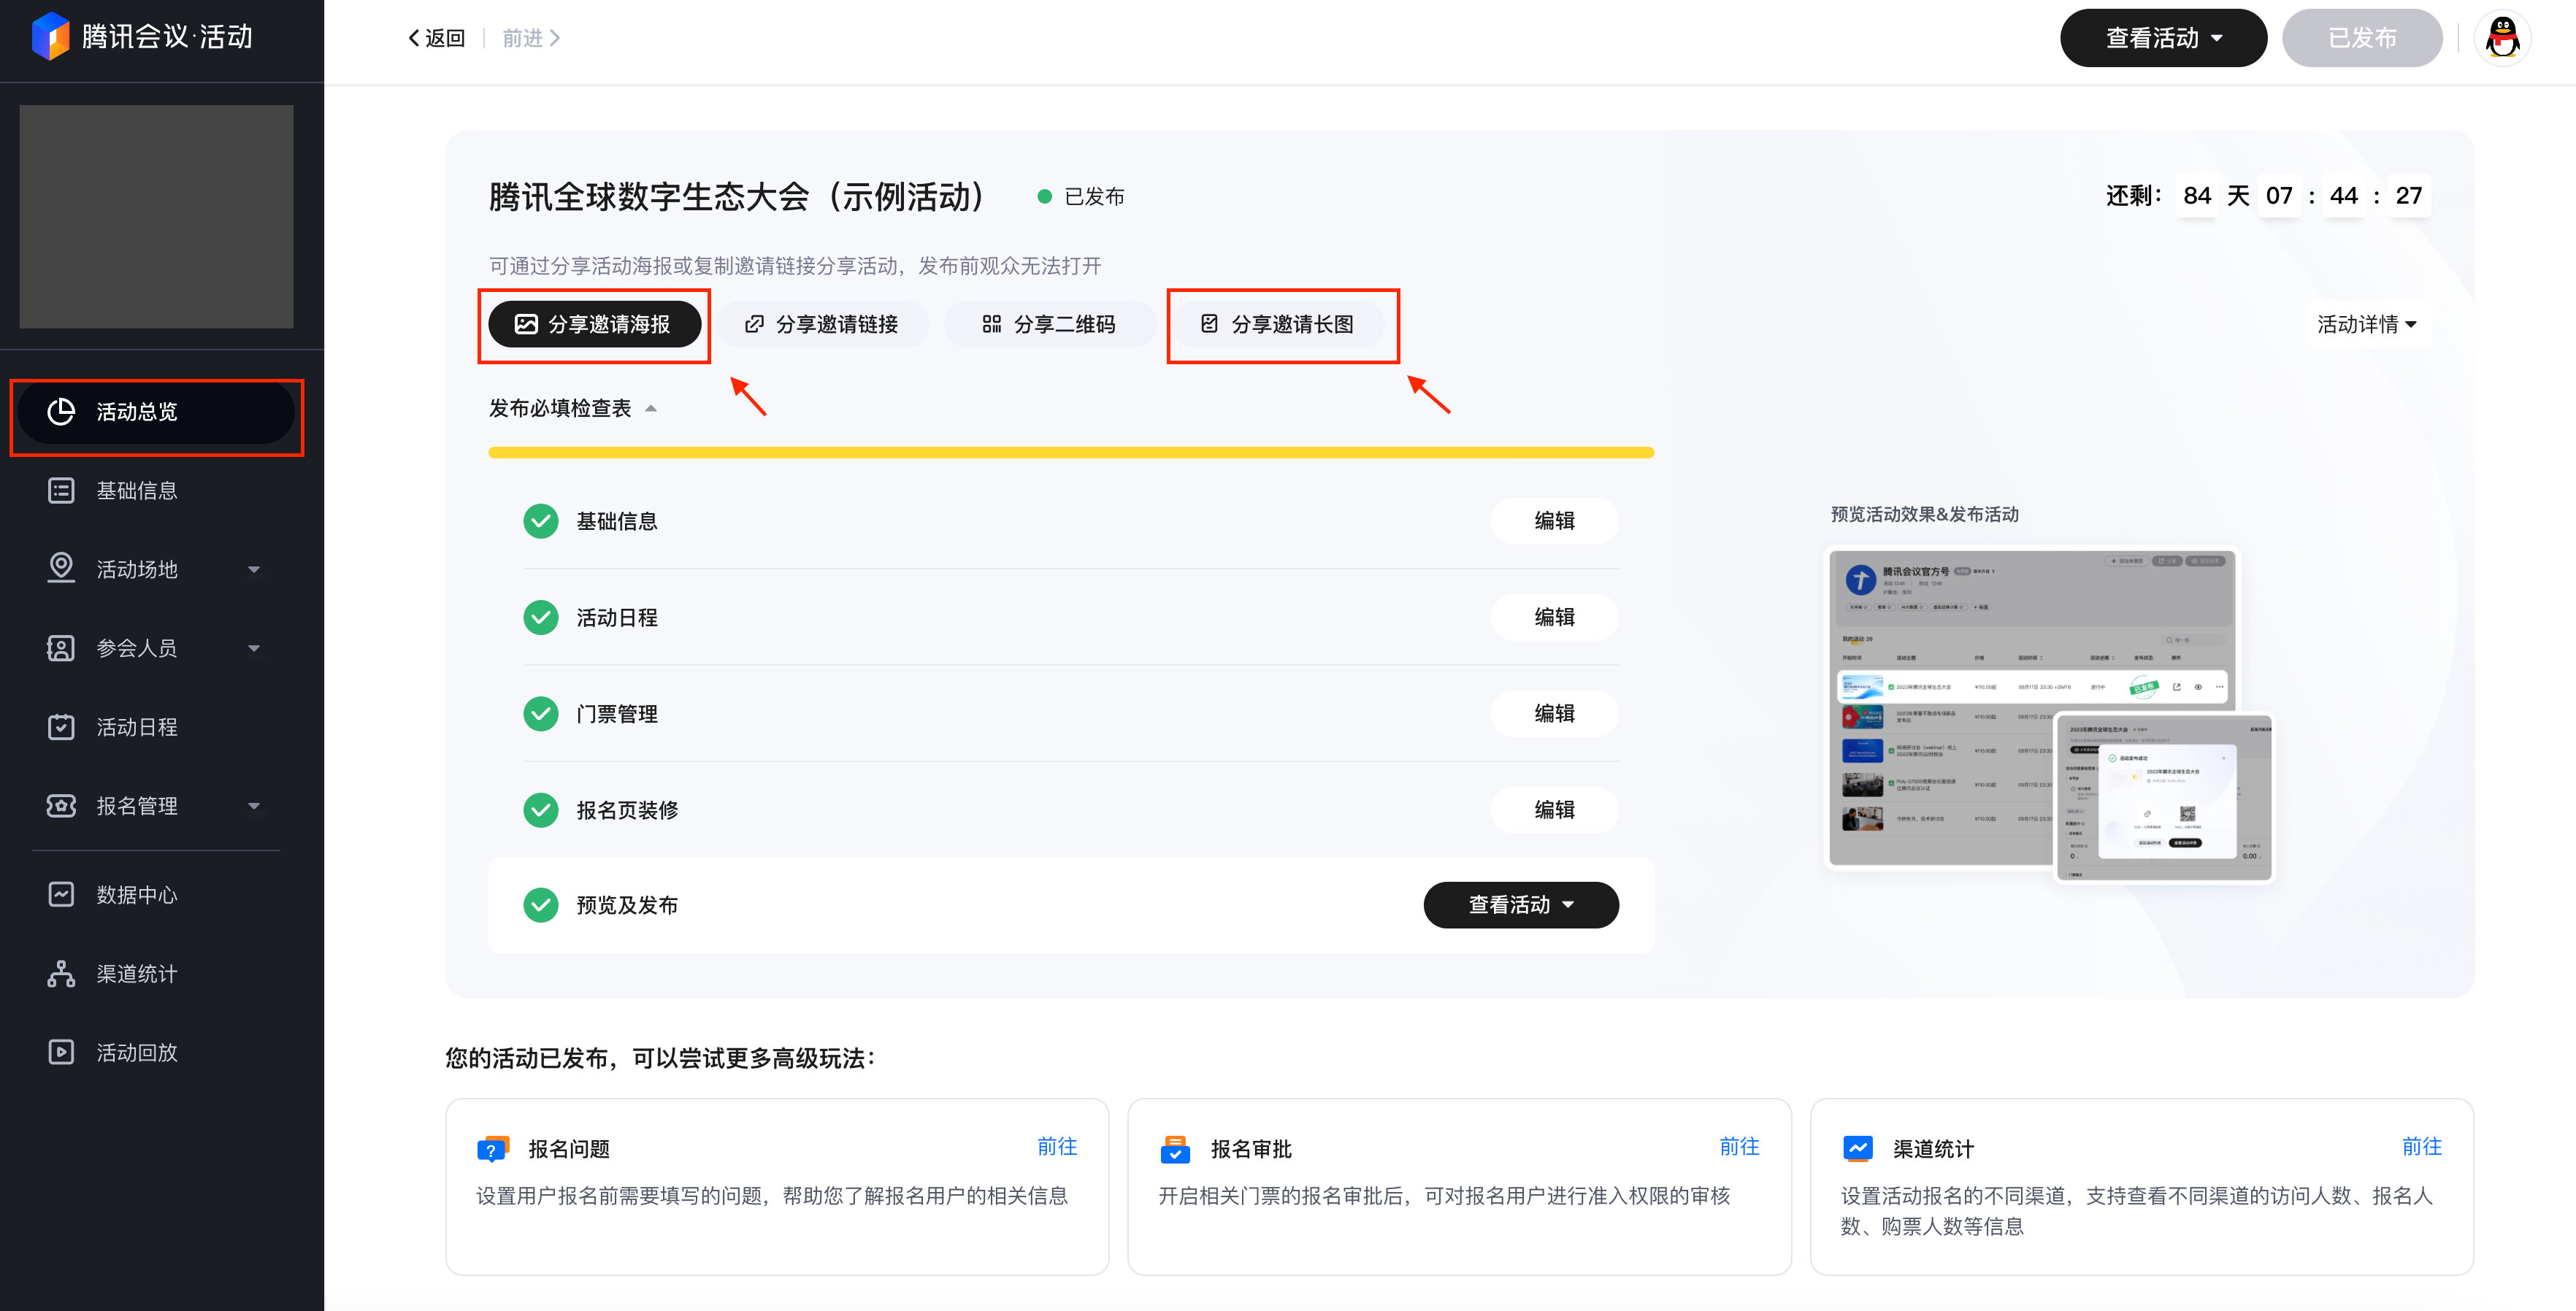2576x1311 pixels.
Task: Select 活动总览 in the sidebar
Action: click(156, 411)
